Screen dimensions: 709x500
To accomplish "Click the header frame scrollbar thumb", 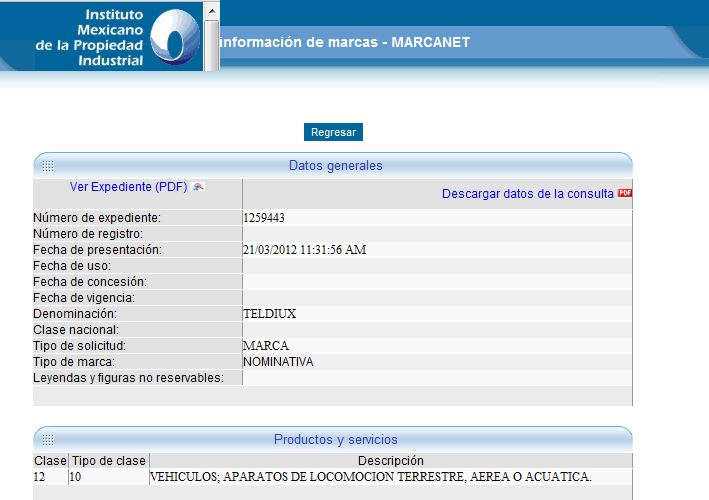I will [x=212, y=45].
